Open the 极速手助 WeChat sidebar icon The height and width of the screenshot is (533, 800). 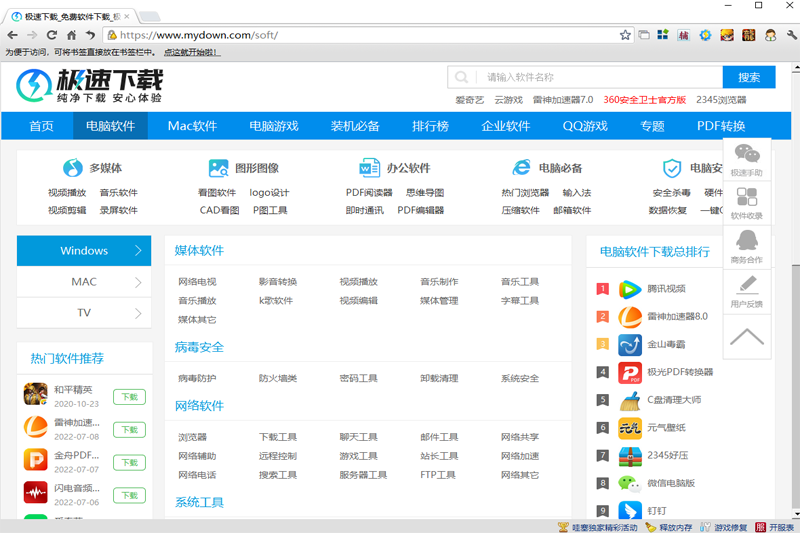pyautogui.click(x=747, y=154)
